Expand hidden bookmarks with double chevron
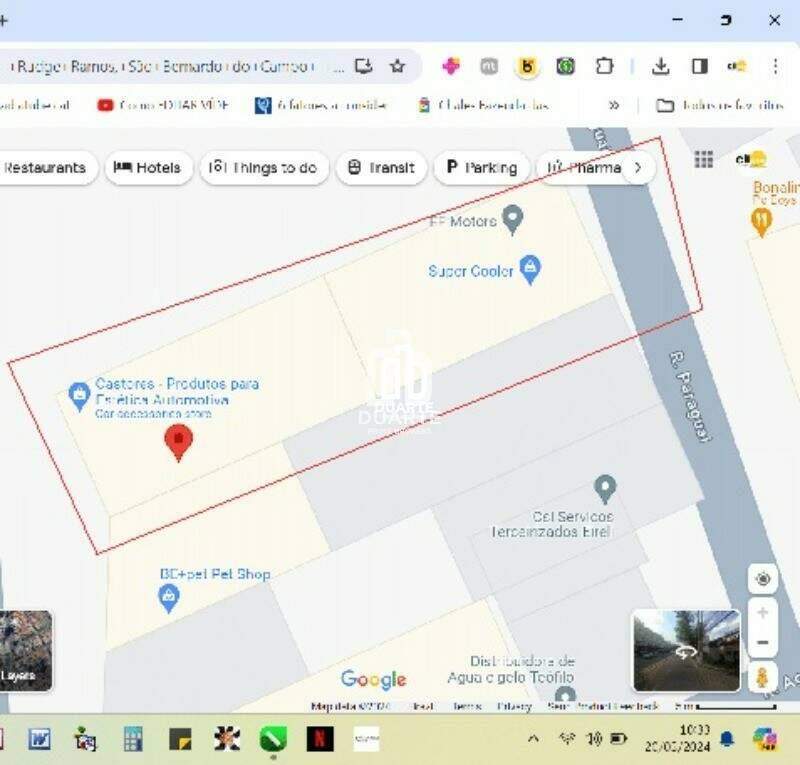 coord(614,105)
